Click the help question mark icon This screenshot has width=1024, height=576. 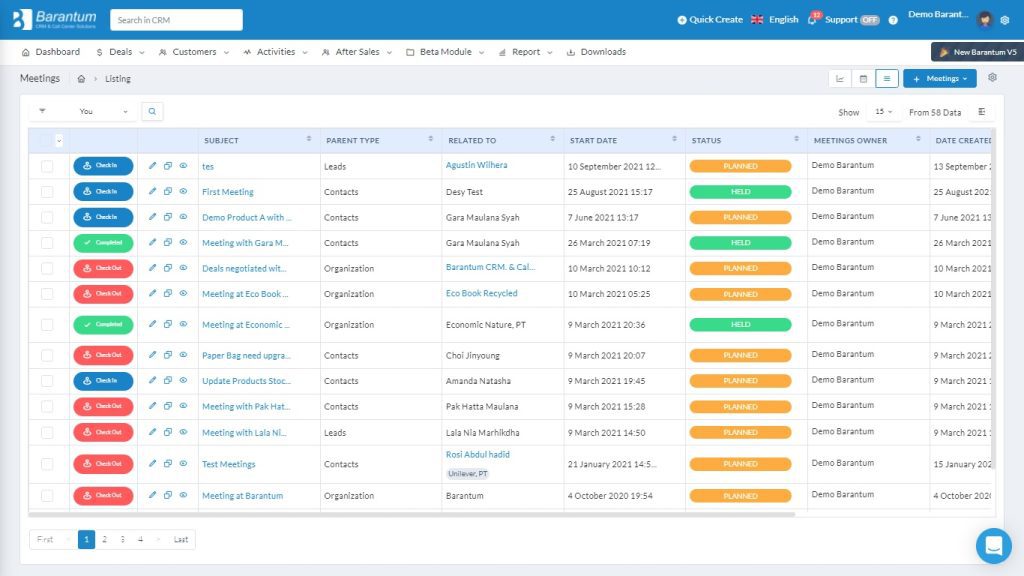[893, 20]
